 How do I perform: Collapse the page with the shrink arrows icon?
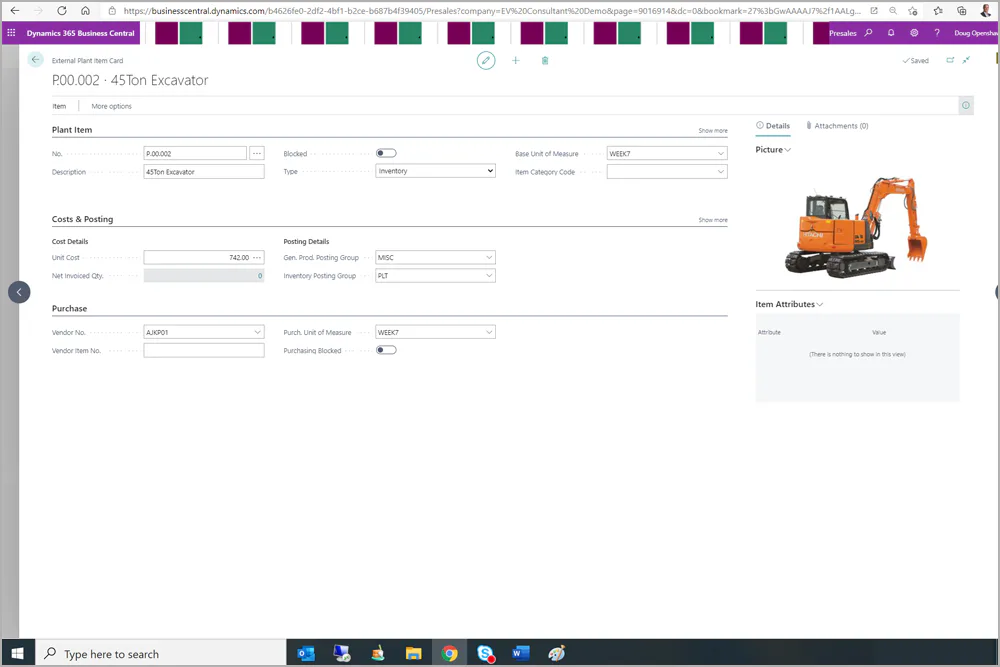click(x=967, y=60)
